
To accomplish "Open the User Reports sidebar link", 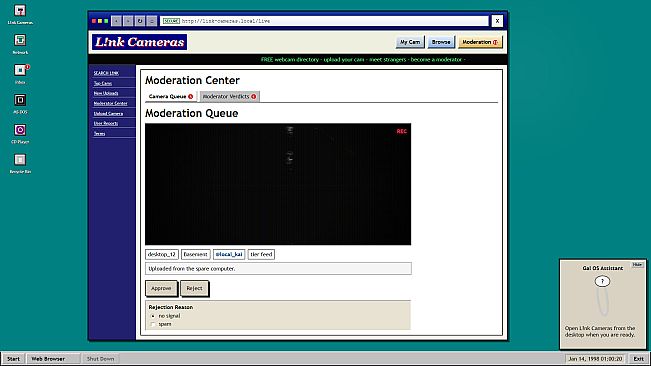I will [x=105, y=123].
